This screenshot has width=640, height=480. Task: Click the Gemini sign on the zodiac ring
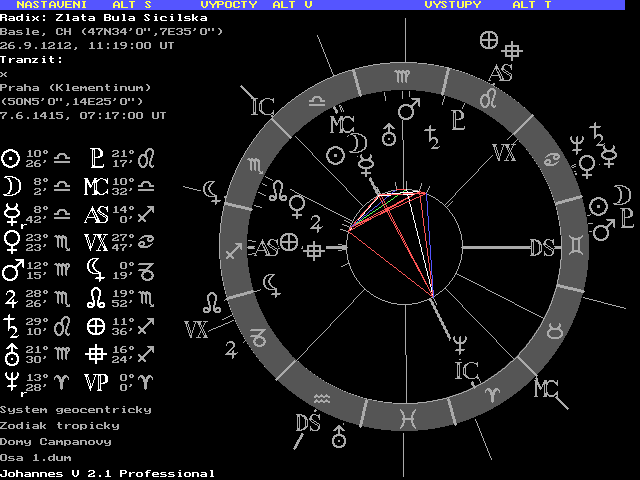[578, 245]
